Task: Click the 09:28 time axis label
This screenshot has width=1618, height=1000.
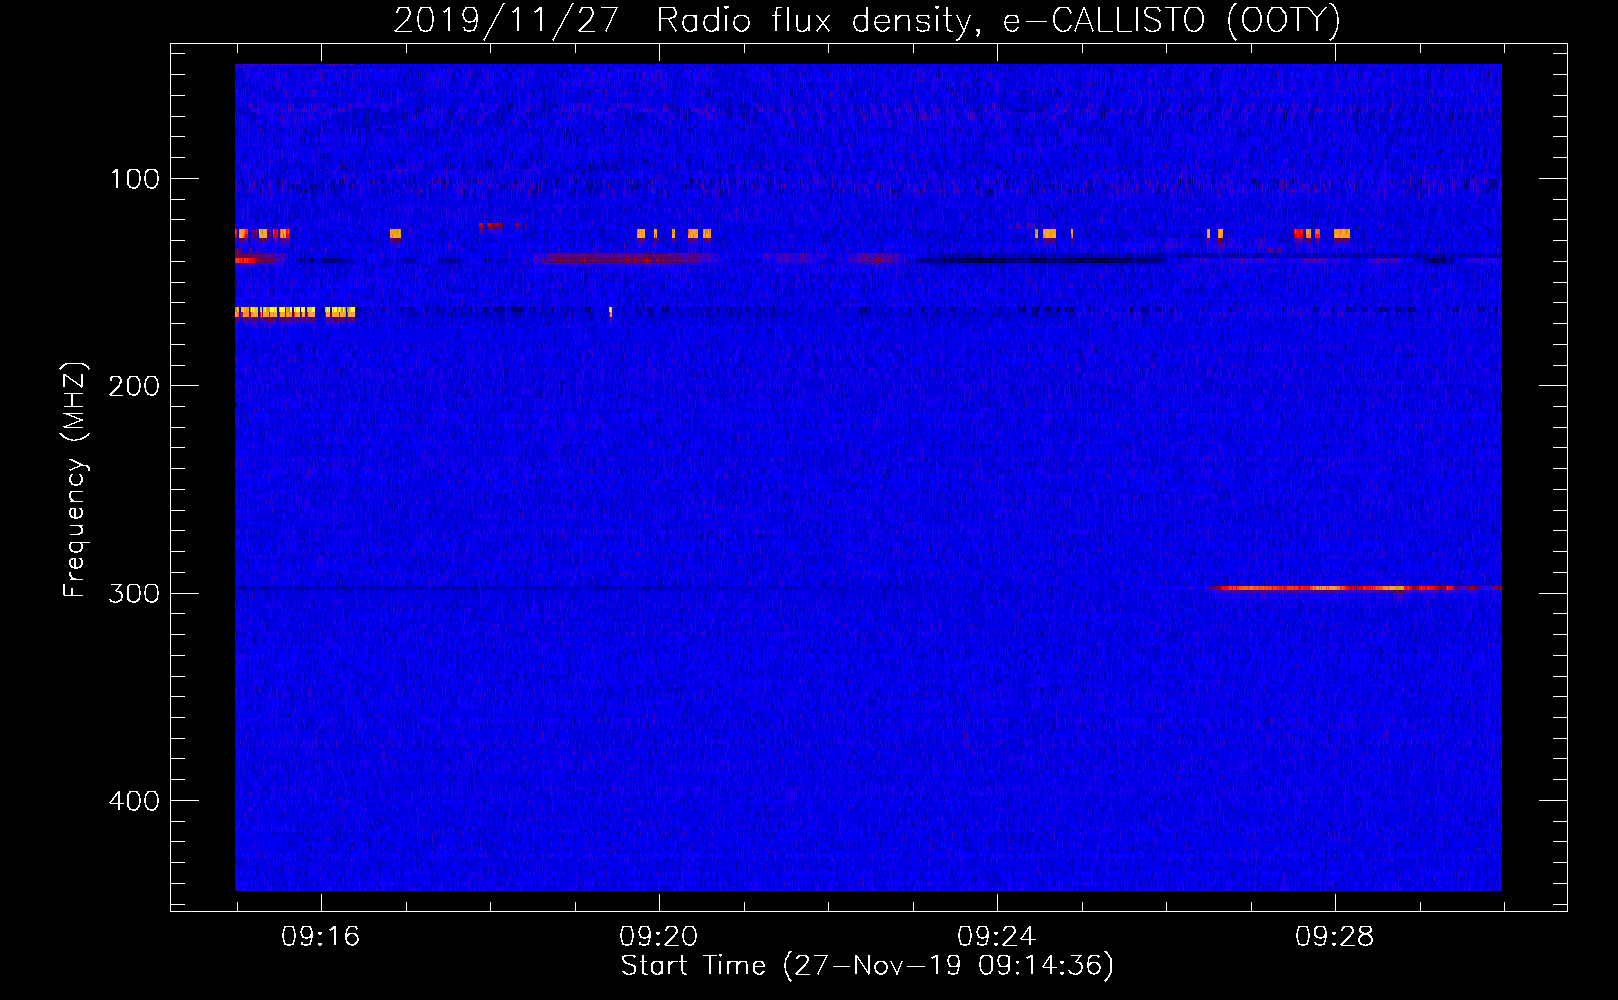Action: pyautogui.click(x=1334, y=937)
